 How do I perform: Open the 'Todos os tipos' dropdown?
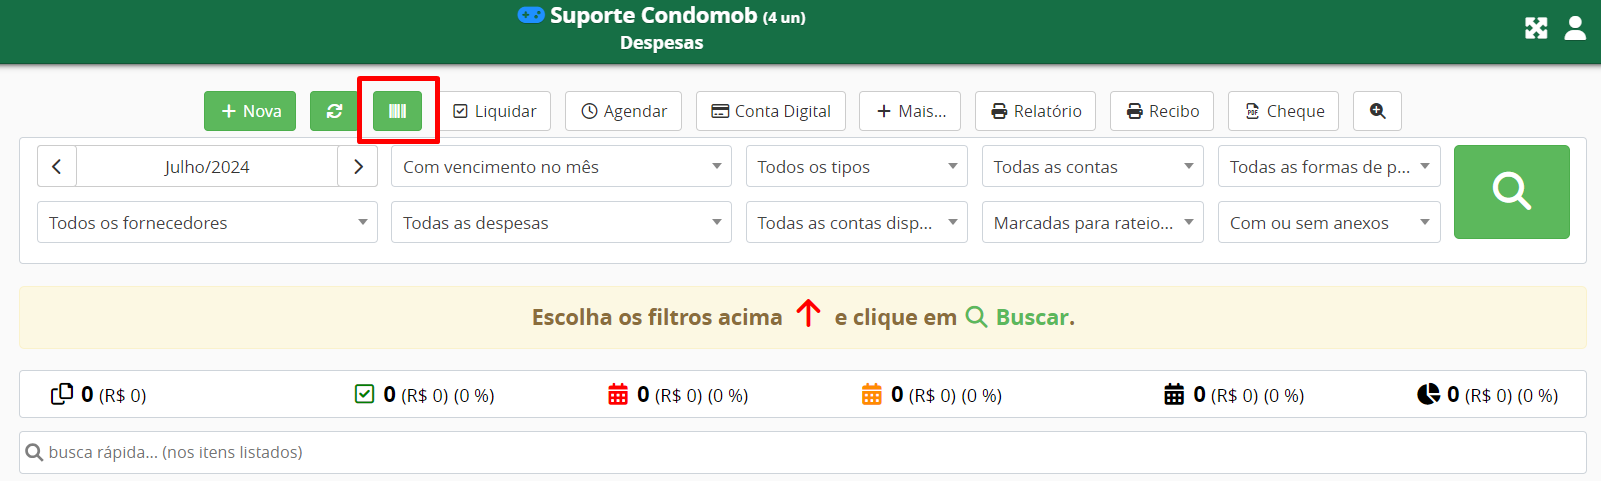click(x=857, y=167)
